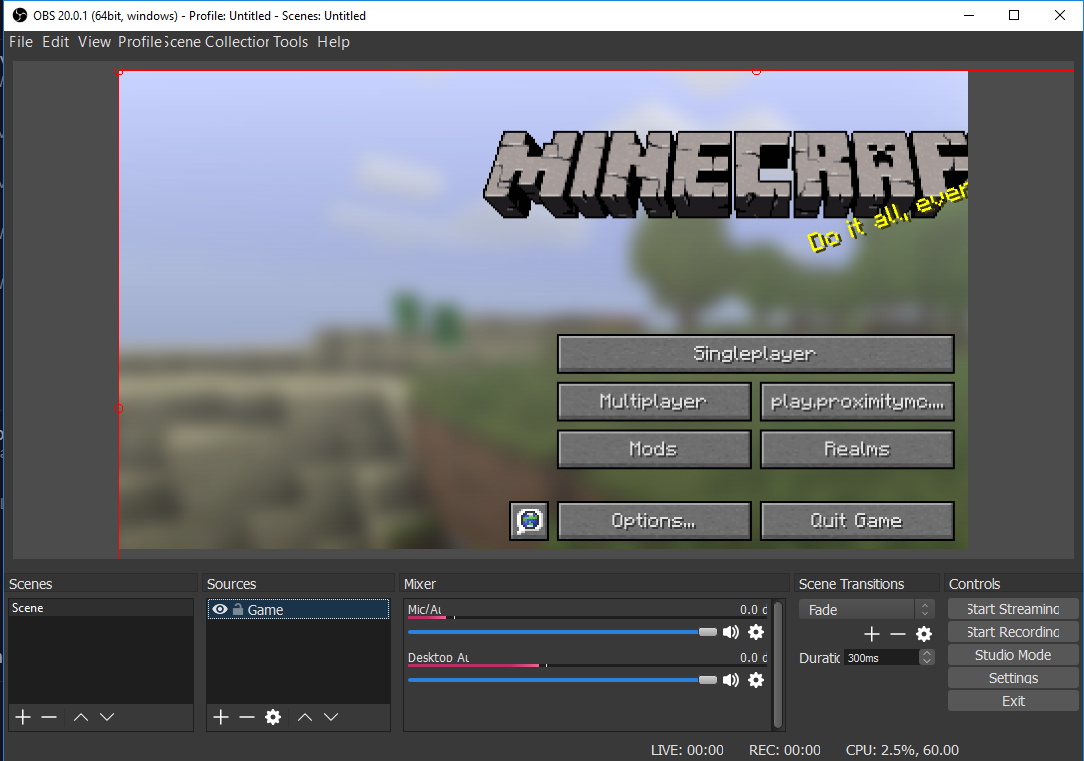Click the top-left red resize handle

coord(119,71)
